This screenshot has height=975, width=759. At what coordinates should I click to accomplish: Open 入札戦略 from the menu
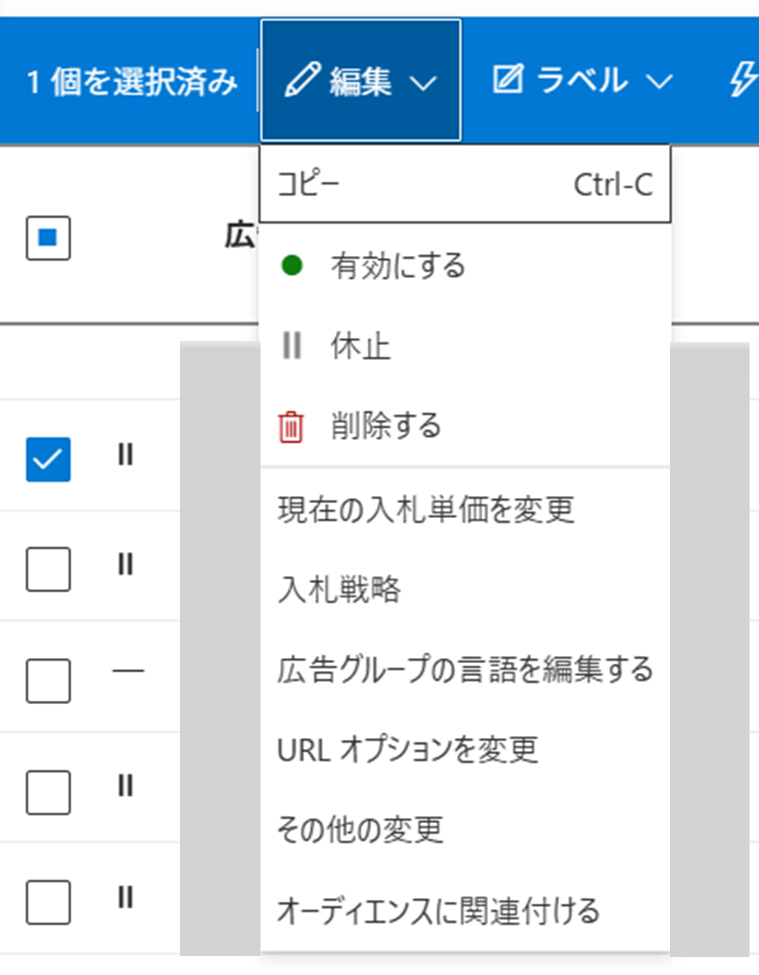click(x=339, y=590)
